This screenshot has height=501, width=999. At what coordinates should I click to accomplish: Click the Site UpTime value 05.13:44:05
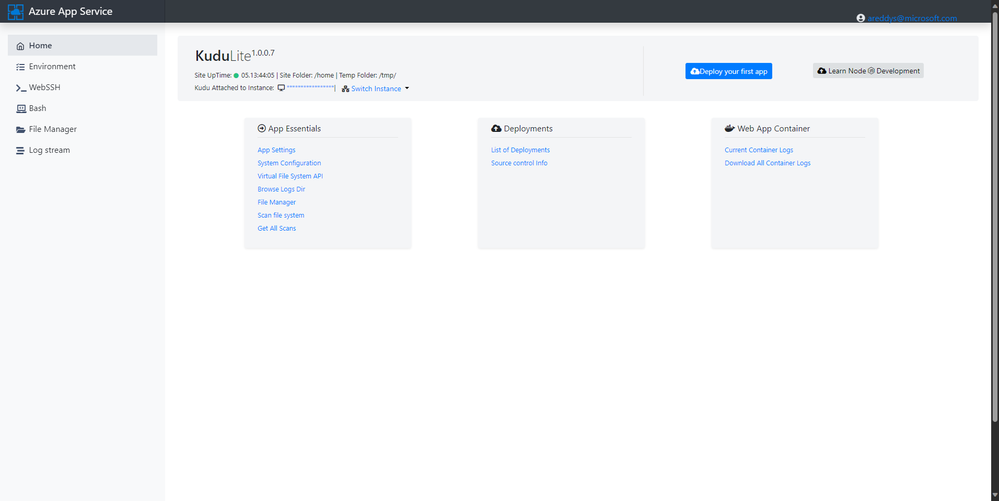(x=257, y=75)
